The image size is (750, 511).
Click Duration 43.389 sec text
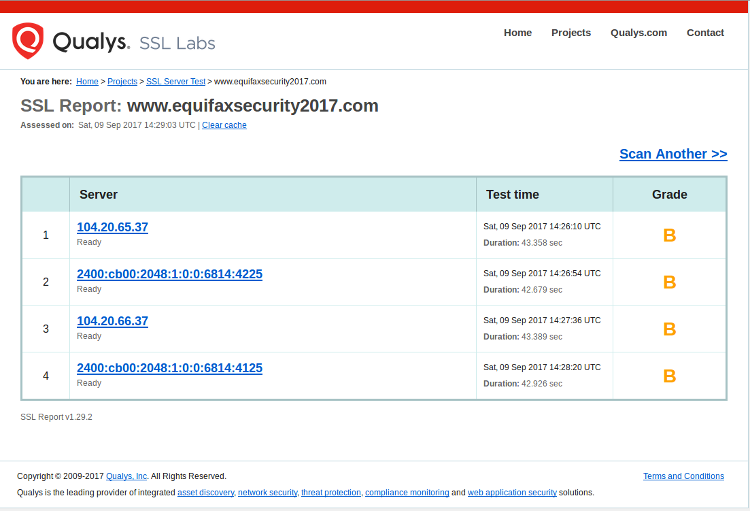[x=523, y=336]
